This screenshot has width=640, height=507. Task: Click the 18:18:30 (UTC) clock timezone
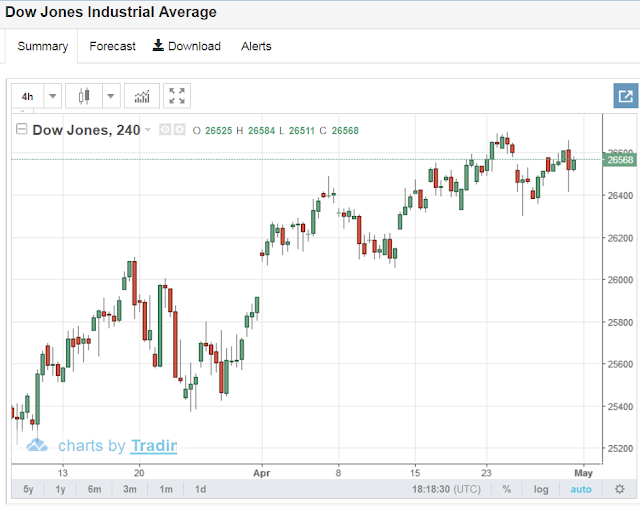coord(446,489)
